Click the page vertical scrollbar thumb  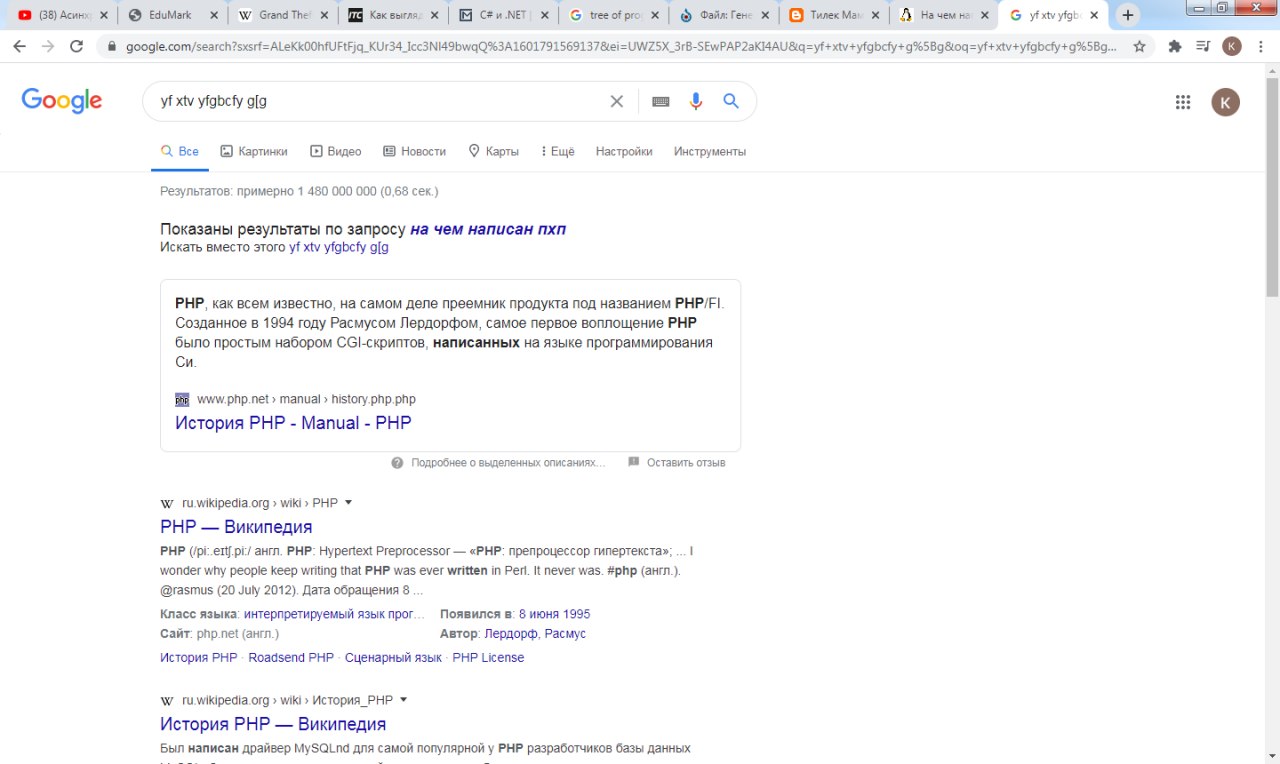1272,187
